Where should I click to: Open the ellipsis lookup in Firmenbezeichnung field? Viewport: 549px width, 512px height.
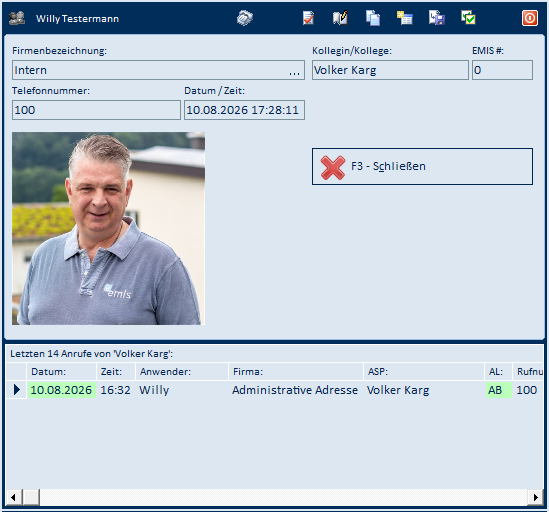tap(294, 71)
